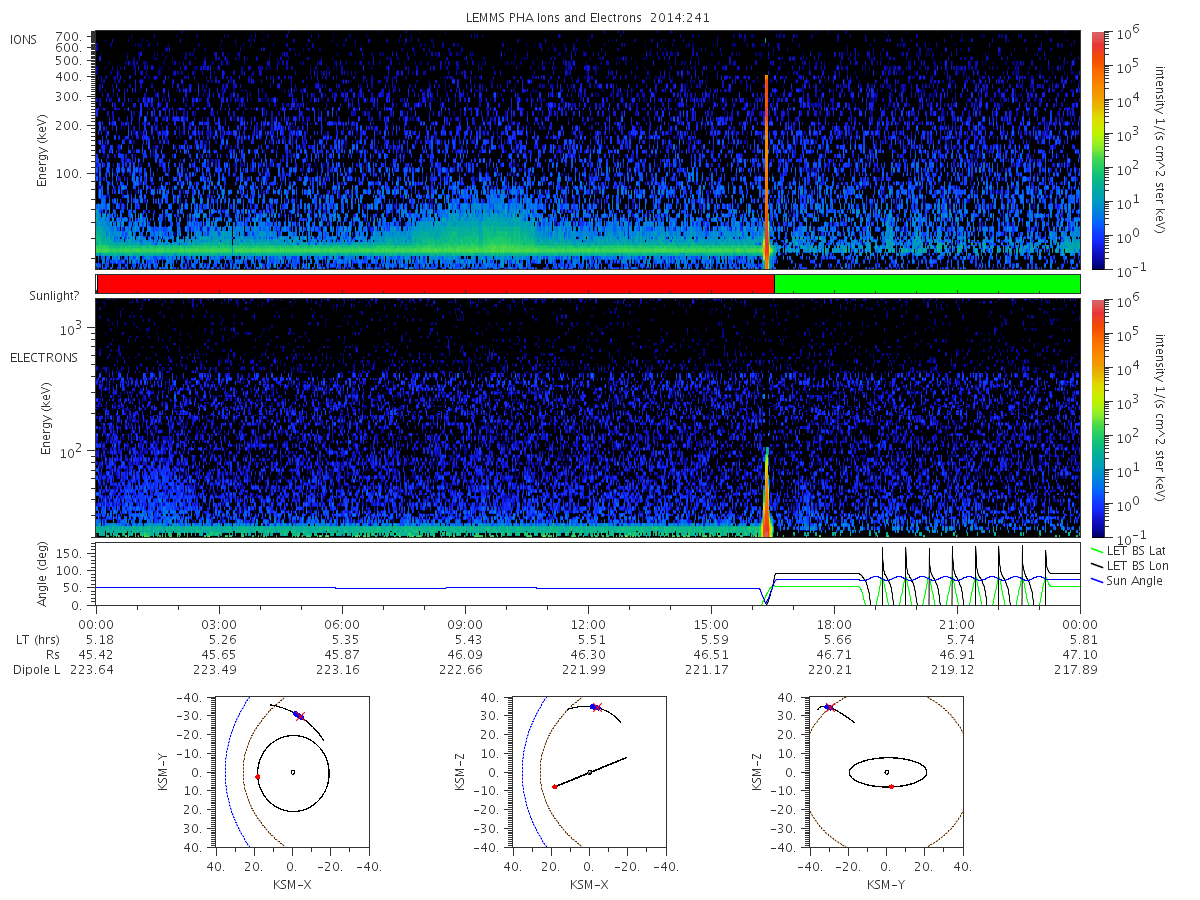Click the red dot in the KSM-X/KSM-Y plot
The height and width of the screenshot is (900, 1200).
click(x=257, y=777)
